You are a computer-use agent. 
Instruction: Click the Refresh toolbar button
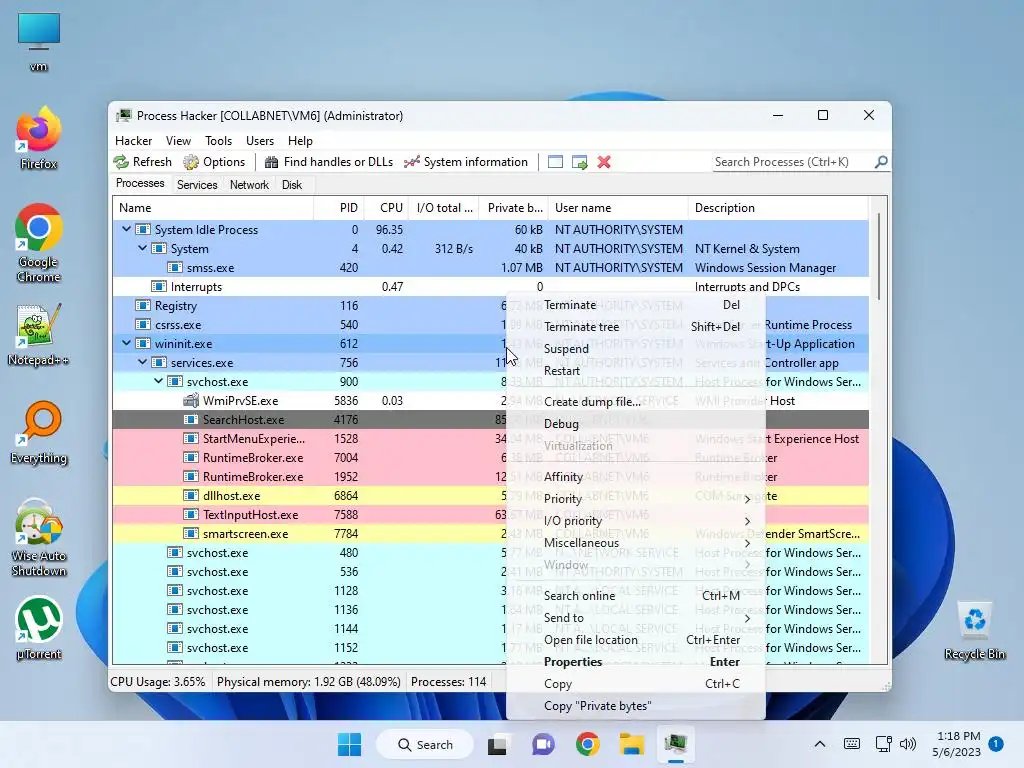tap(142, 162)
